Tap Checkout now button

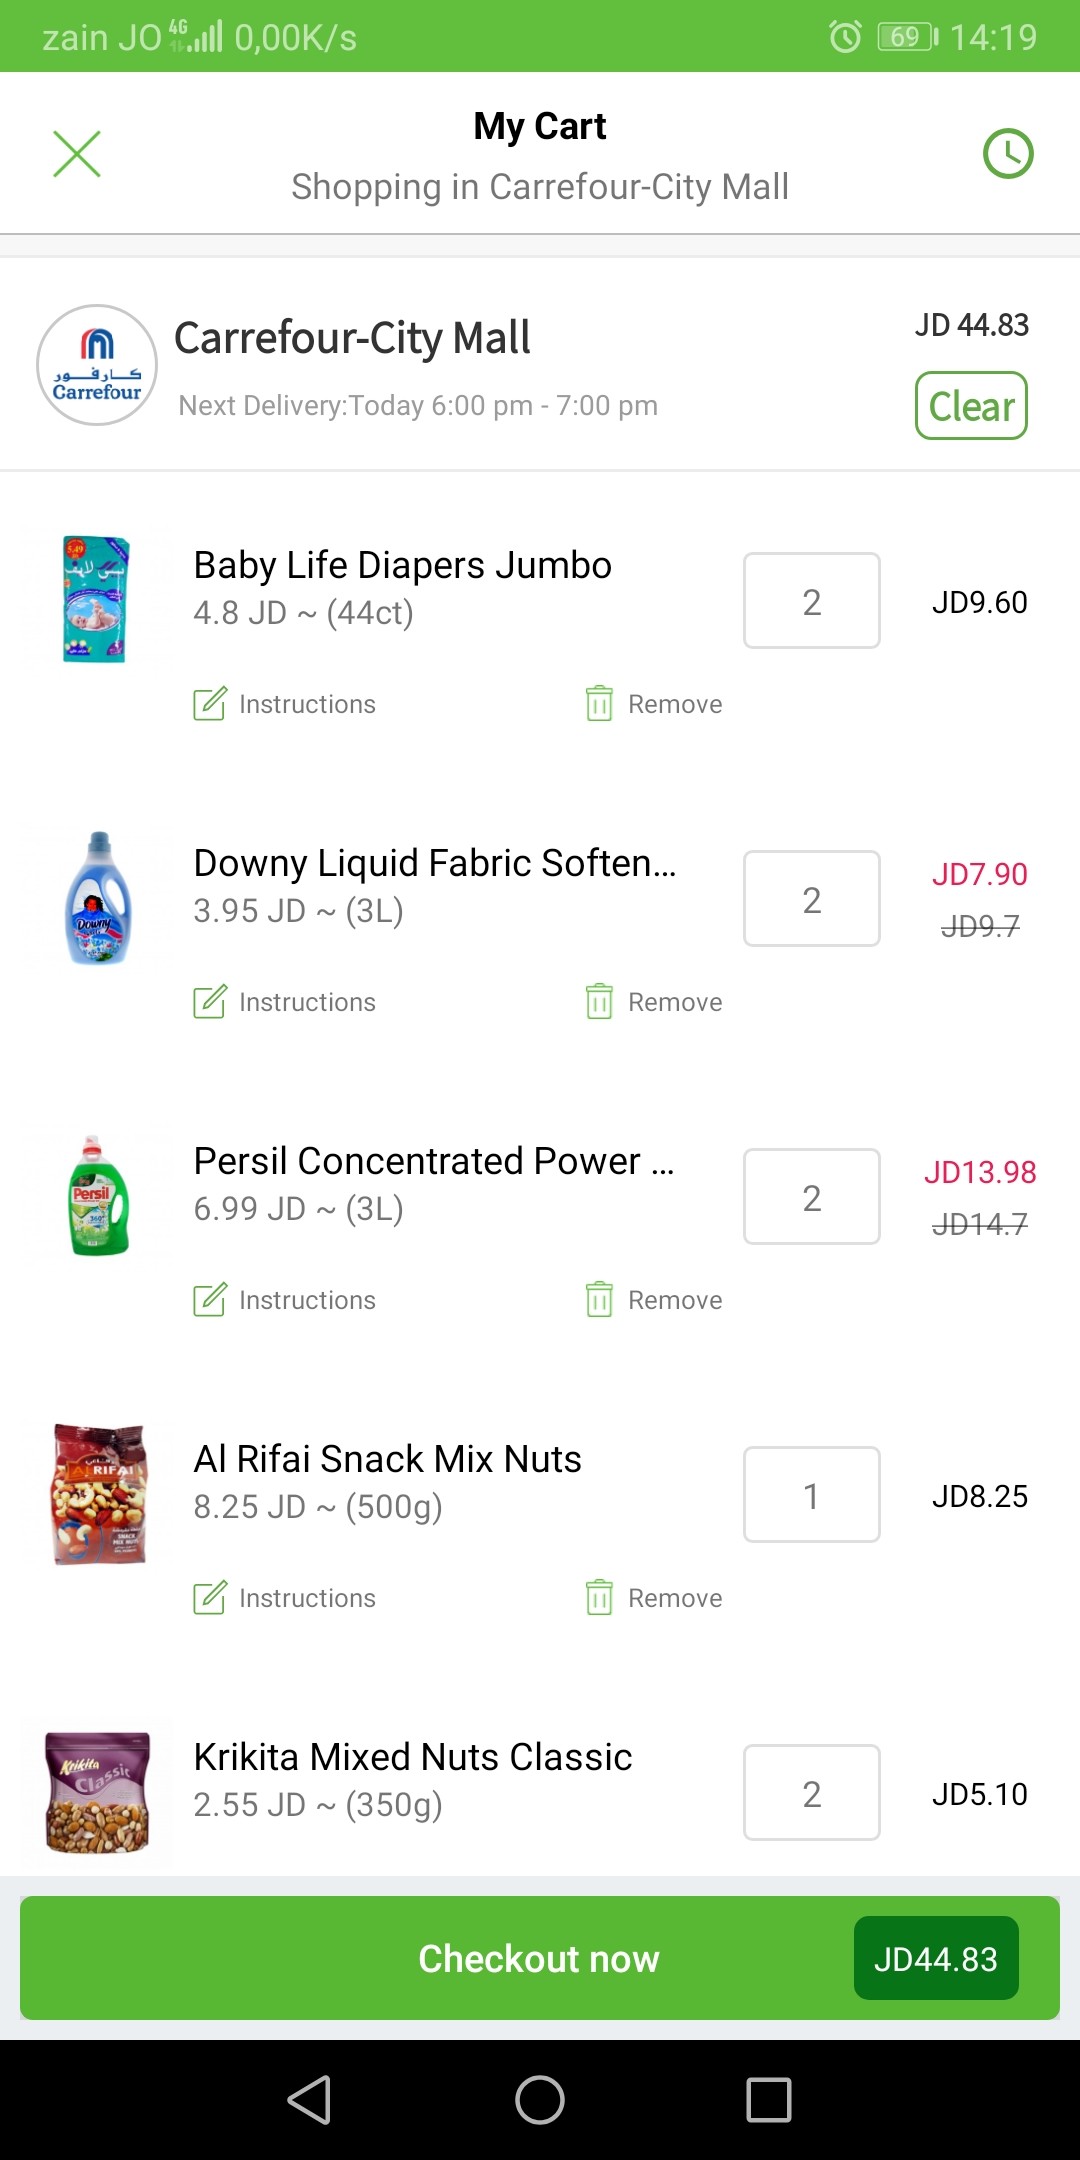539,1958
